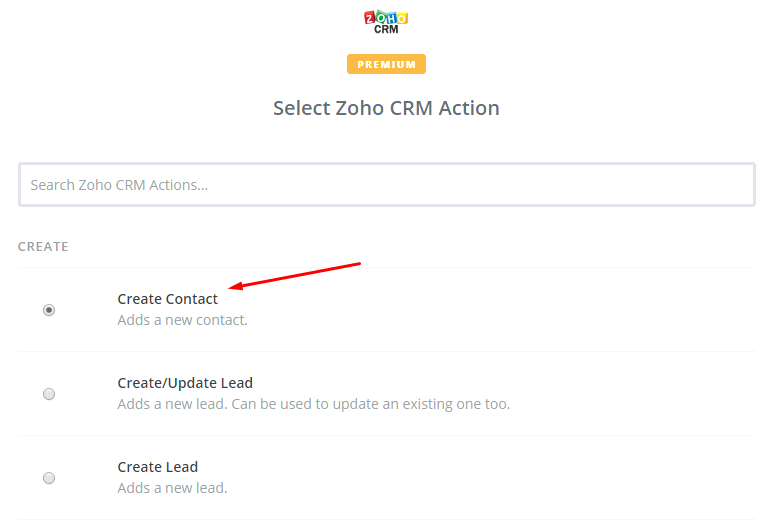Click the 'Adds a new contact.' description
The image size is (774, 520).
[182, 320]
